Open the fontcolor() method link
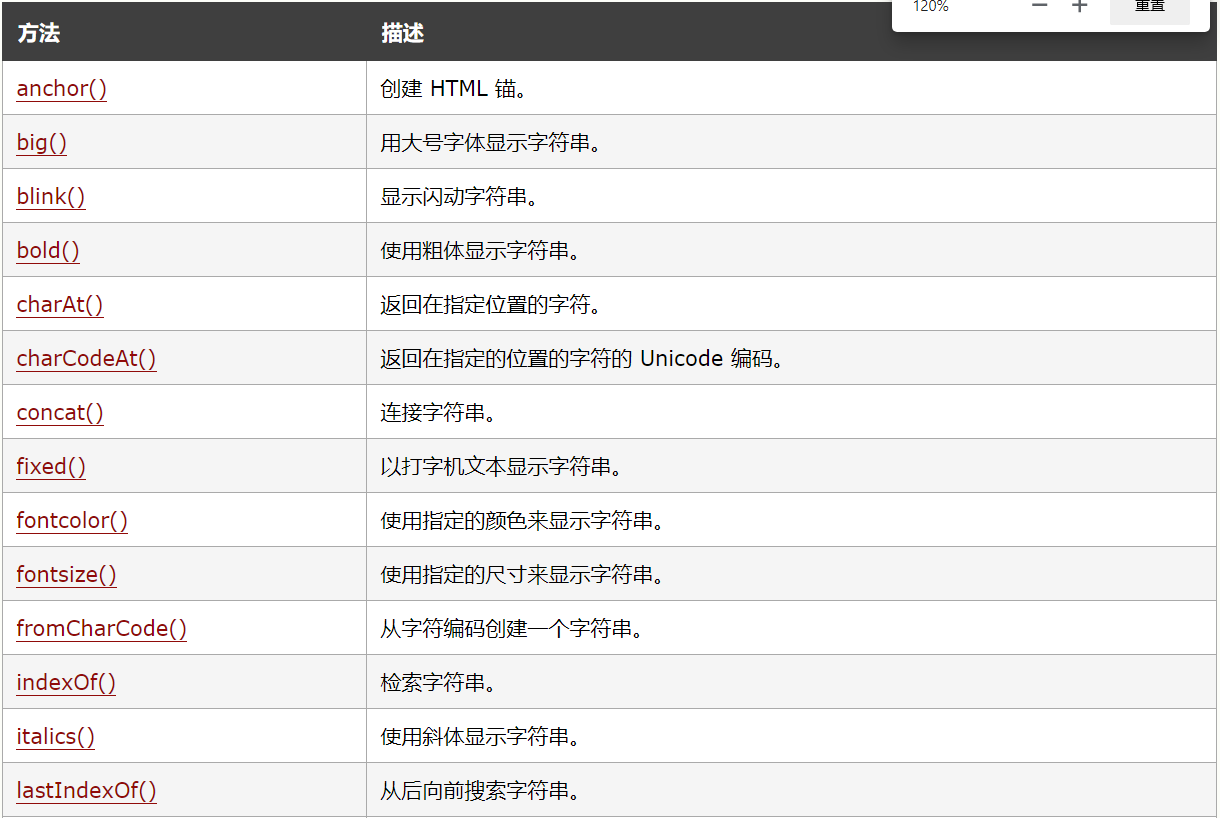The image size is (1220, 818). point(72,521)
